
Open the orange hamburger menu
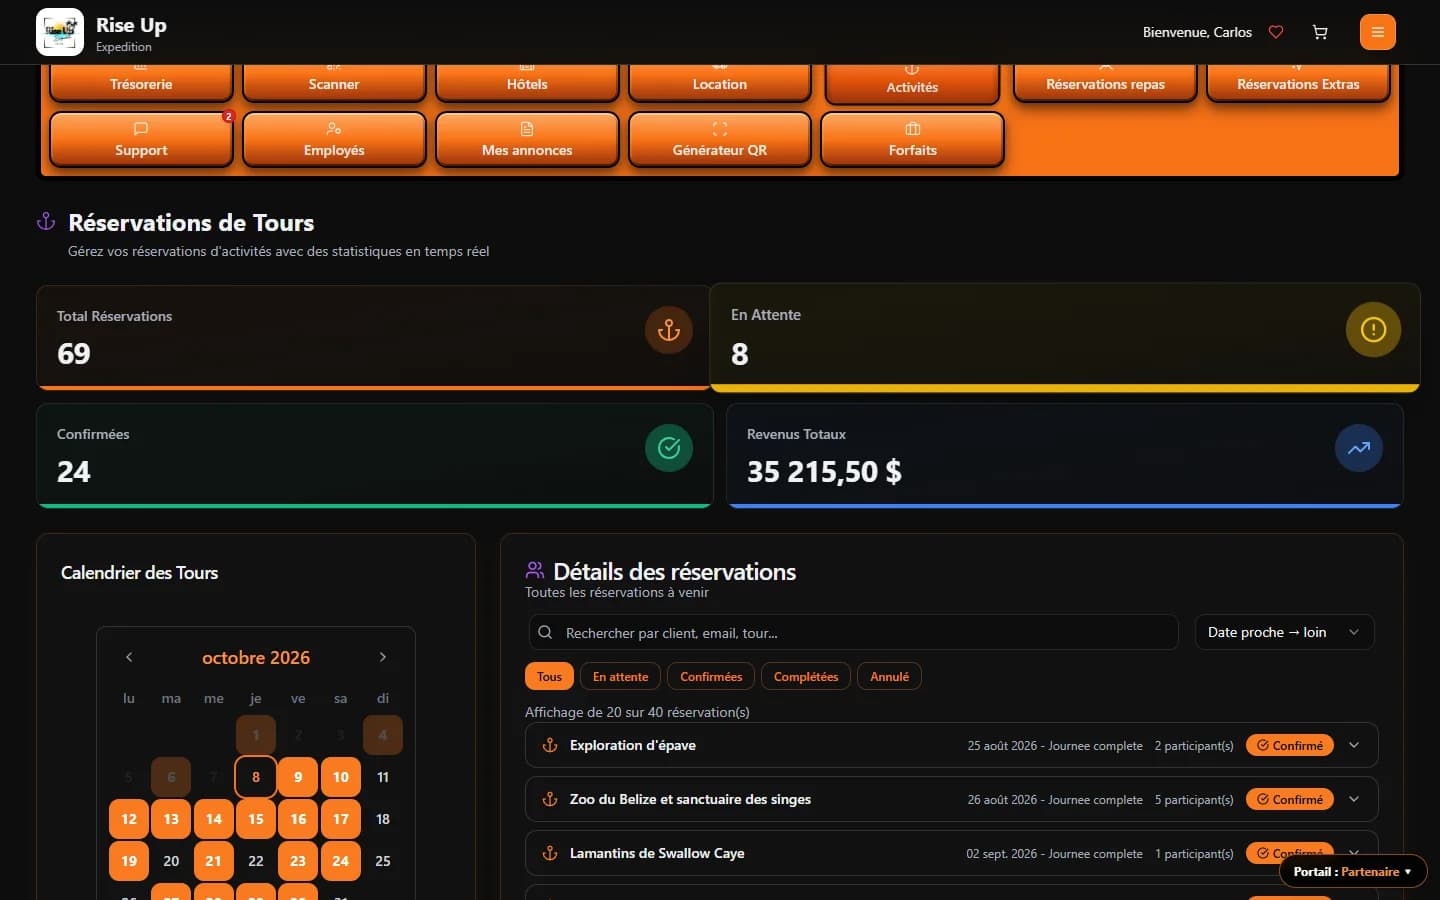click(x=1378, y=32)
